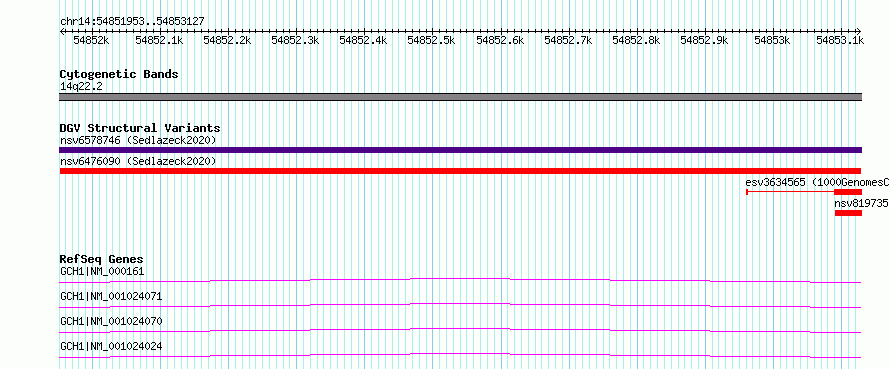Open the nsv6578746 (Sedlazeck2020) variant label
Image resolution: width=890 pixels, height=369 pixels.
[138, 140]
